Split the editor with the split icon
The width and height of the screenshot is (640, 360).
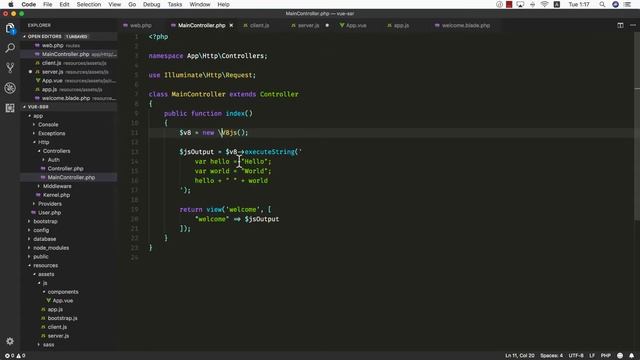click(620, 25)
